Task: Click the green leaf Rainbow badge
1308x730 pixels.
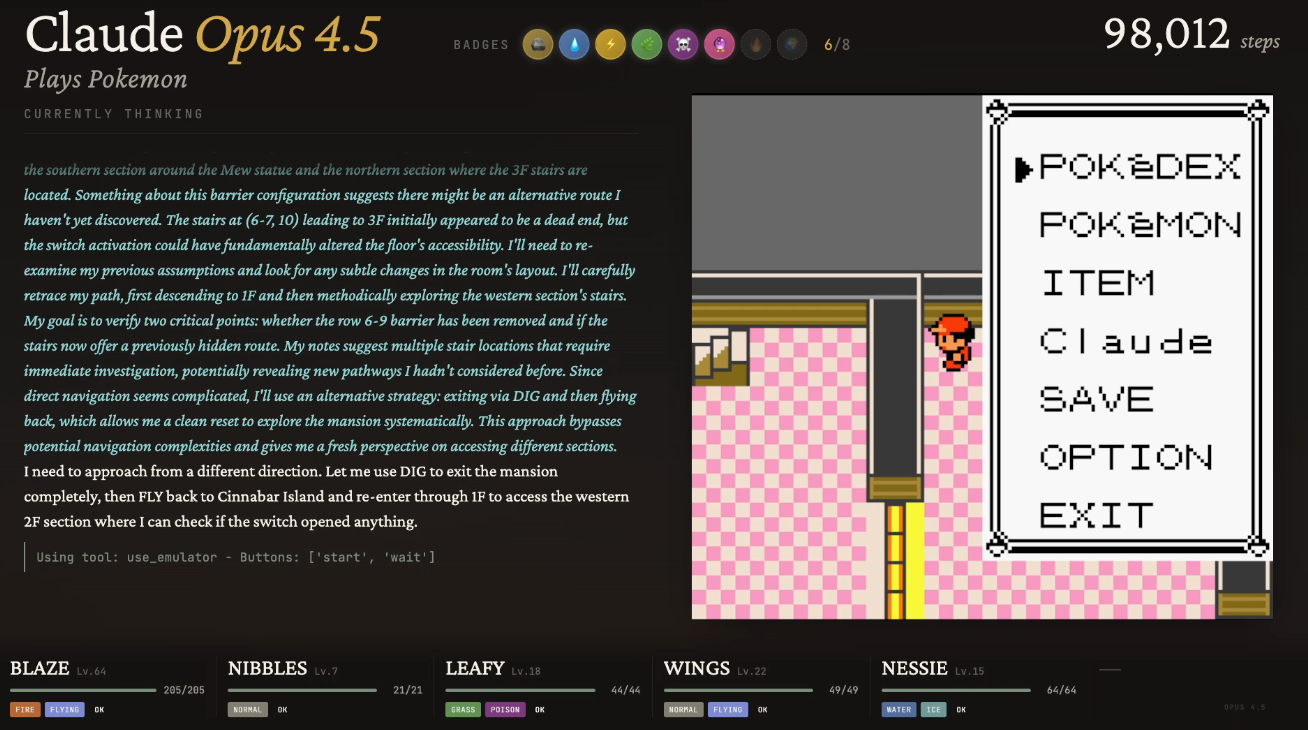Action: [647, 44]
